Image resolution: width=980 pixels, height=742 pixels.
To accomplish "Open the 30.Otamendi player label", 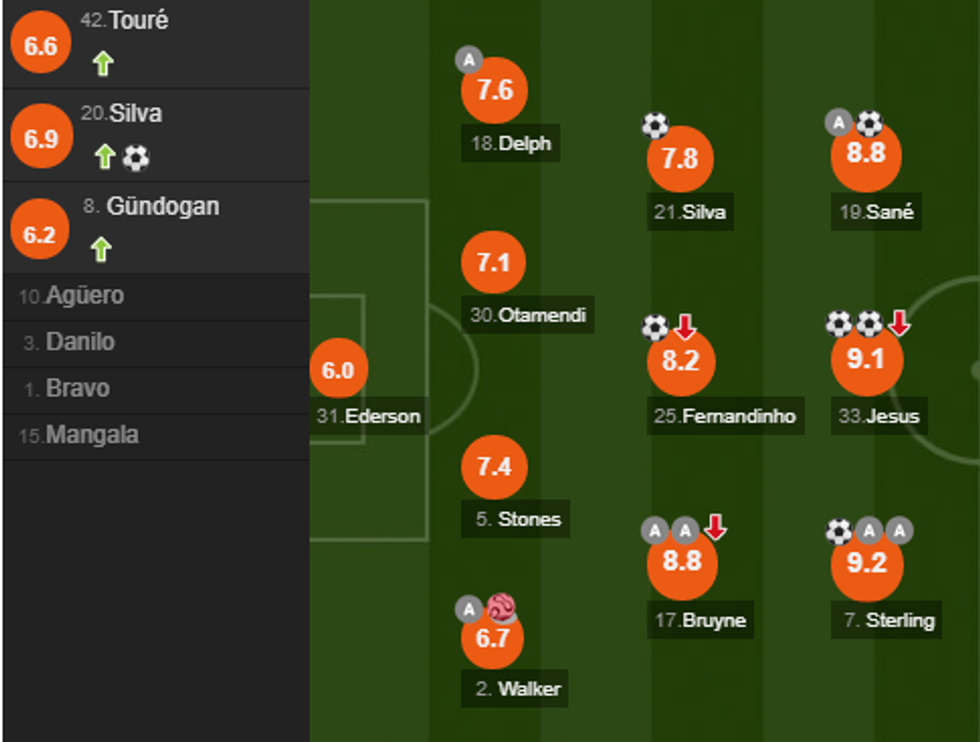I will pyautogui.click(x=528, y=315).
